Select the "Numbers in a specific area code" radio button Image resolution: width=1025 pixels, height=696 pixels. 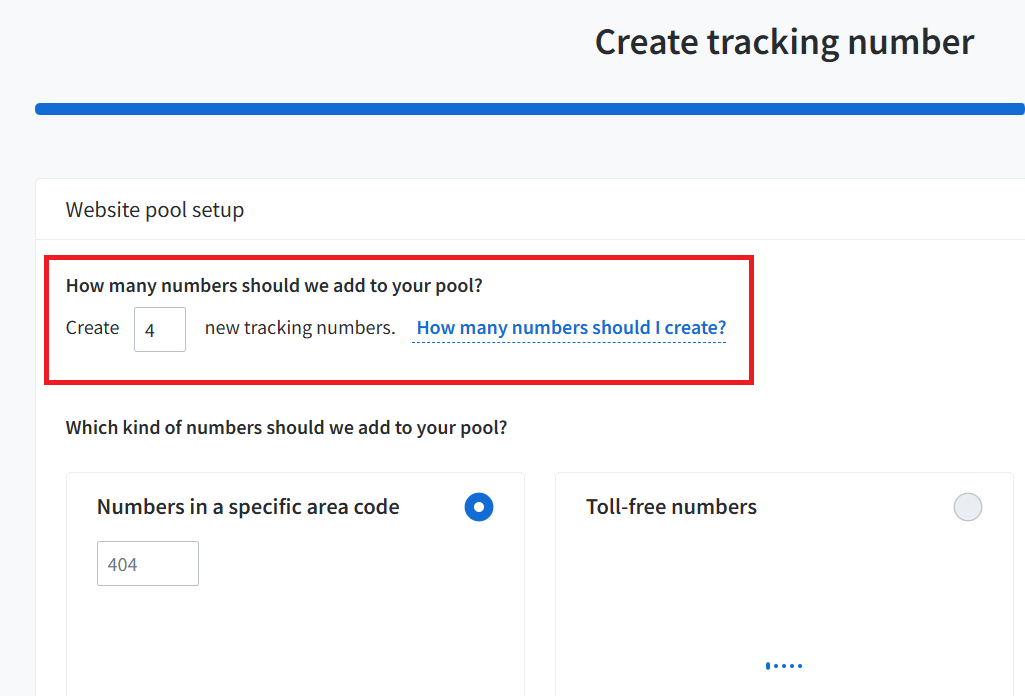click(x=479, y=507)
